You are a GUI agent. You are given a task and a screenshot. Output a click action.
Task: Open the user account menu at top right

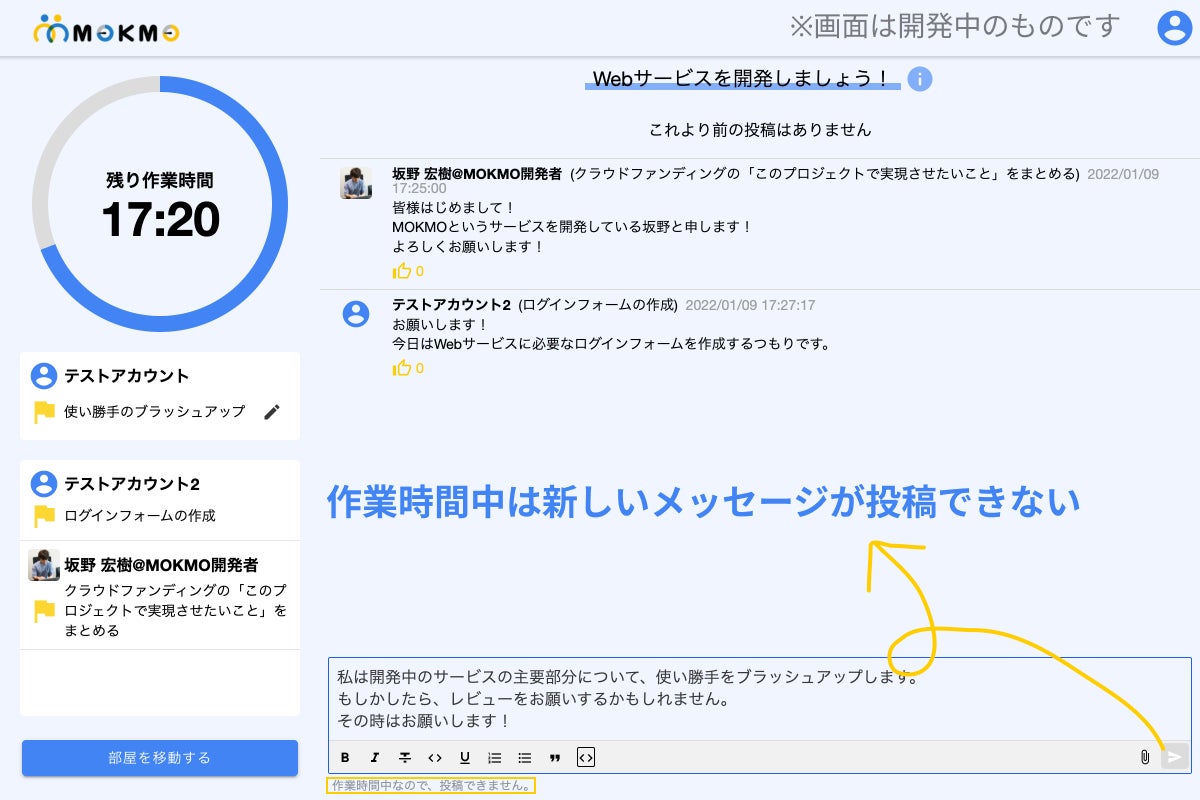tap(1174, 28)
